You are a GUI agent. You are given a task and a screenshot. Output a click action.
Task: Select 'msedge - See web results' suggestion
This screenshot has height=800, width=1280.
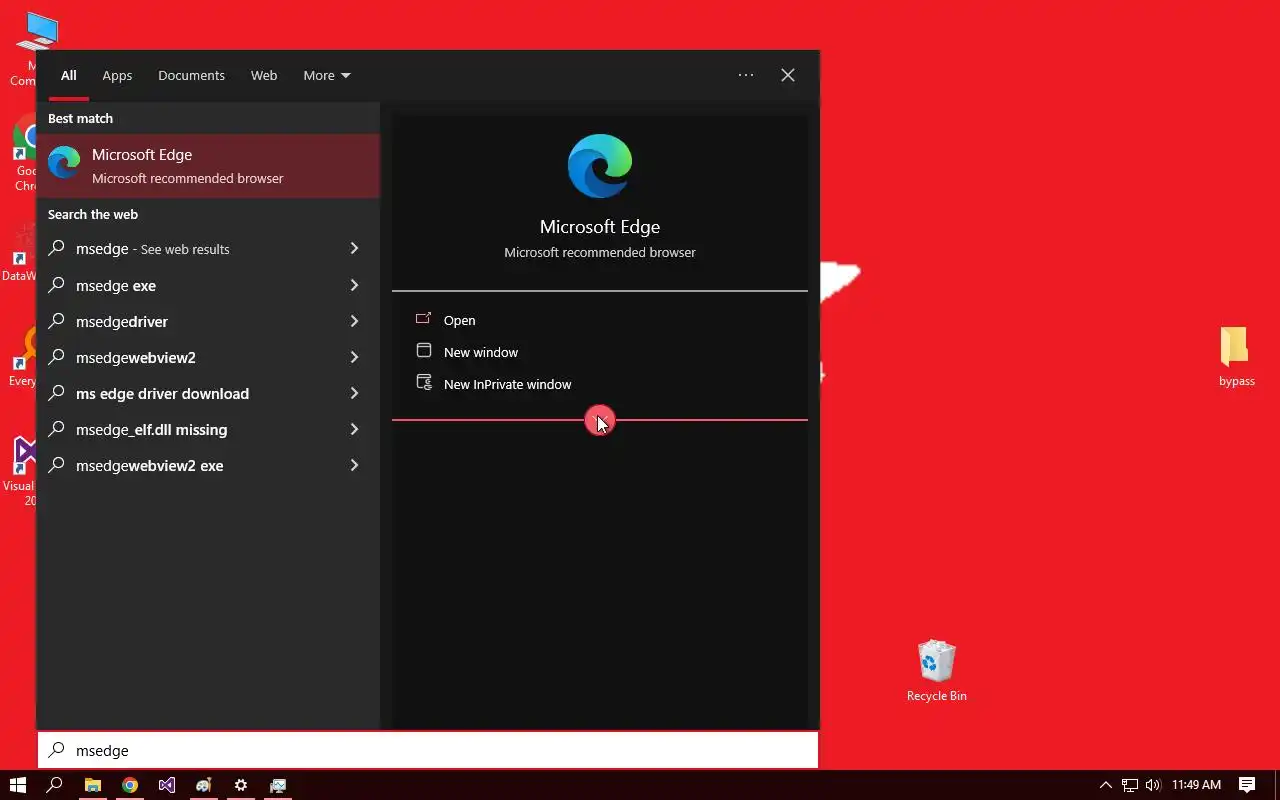click(208, 249)
